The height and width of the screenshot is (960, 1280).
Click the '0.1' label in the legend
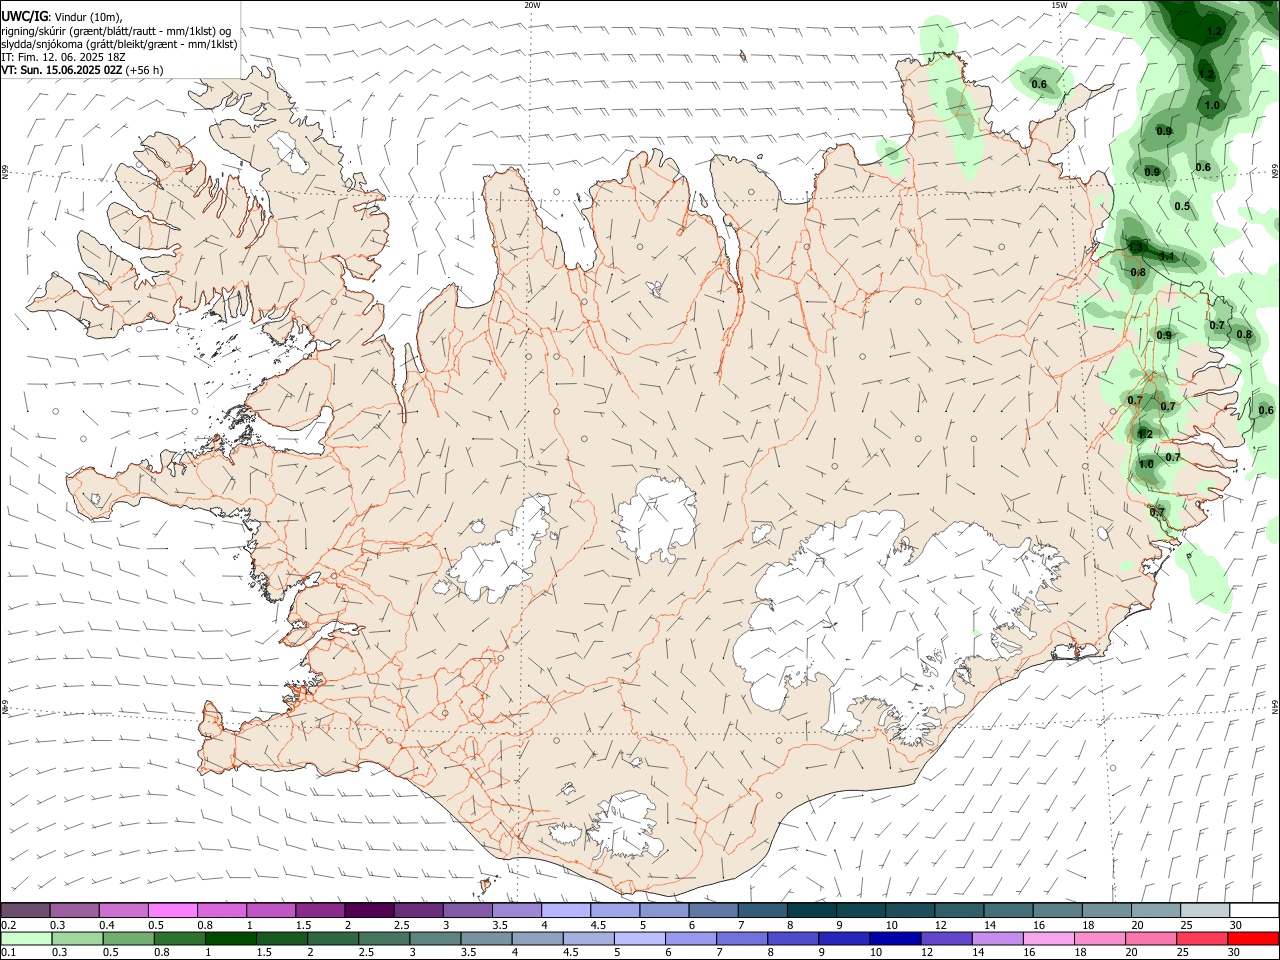click(8, 953)
